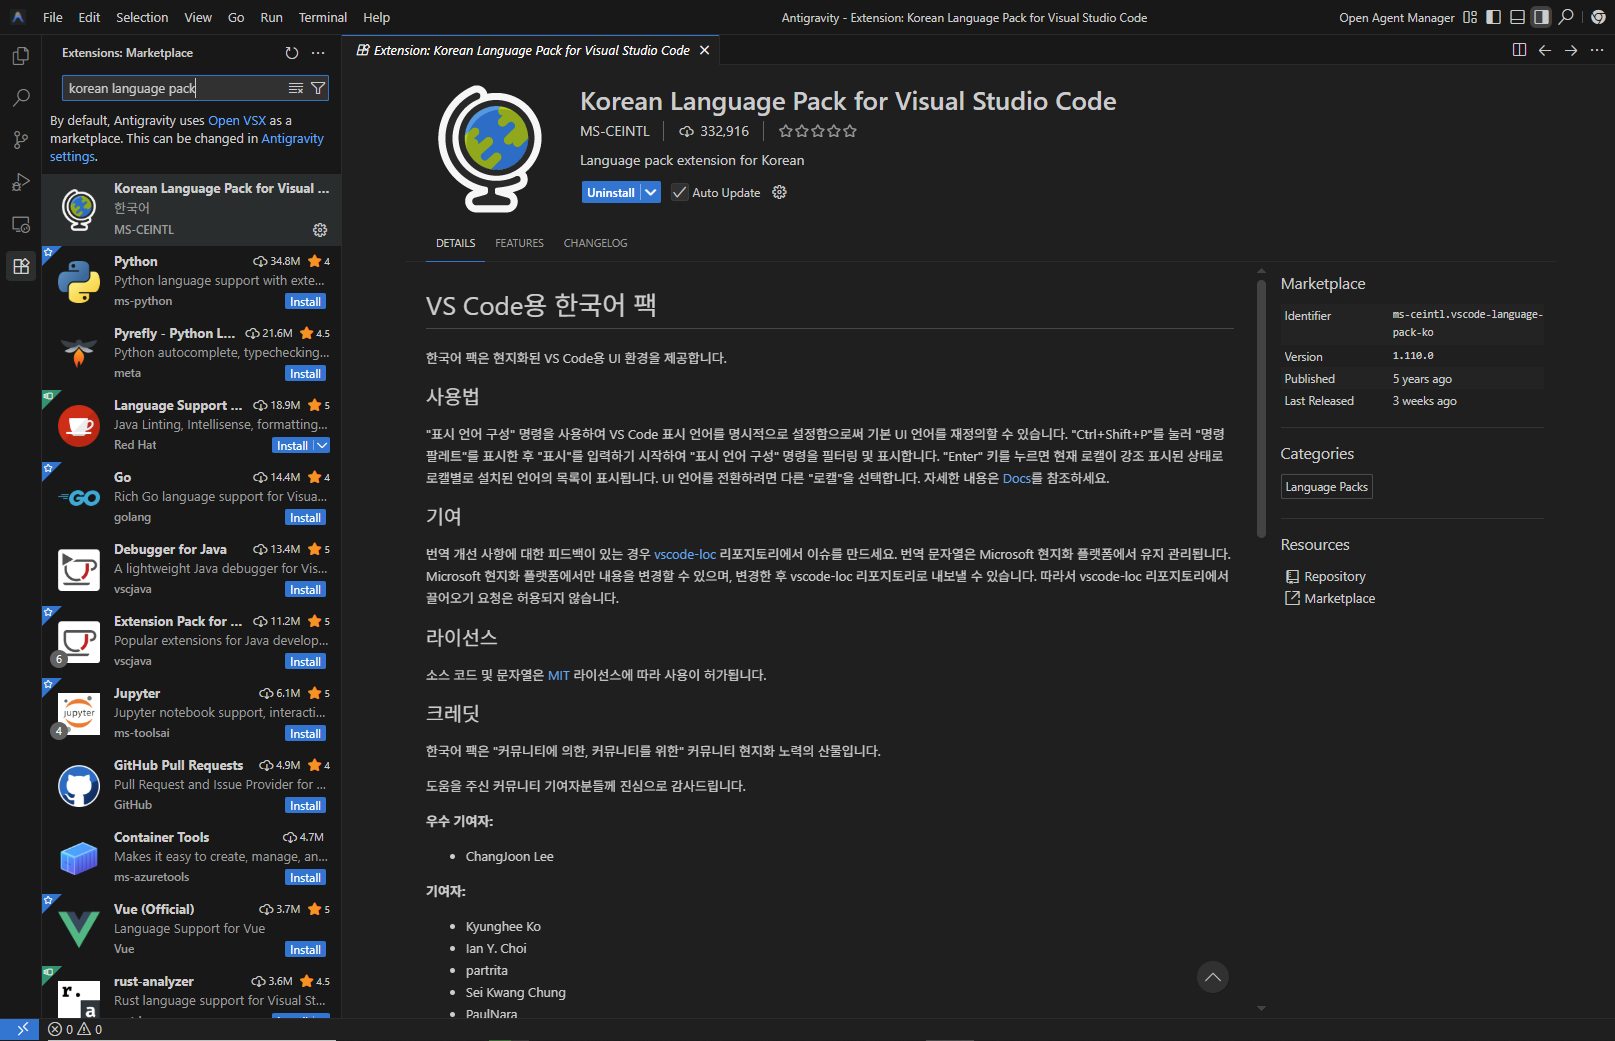The image size is (1615, 1041).
Task: Select the rust-analyzer extension list item
Action: pos(191,992)
